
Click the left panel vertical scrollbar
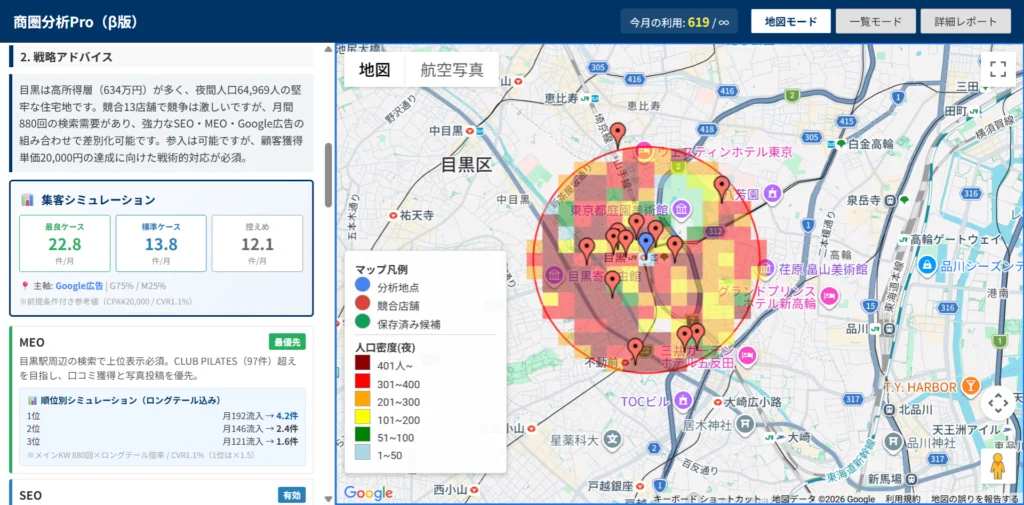coord(328,175)
